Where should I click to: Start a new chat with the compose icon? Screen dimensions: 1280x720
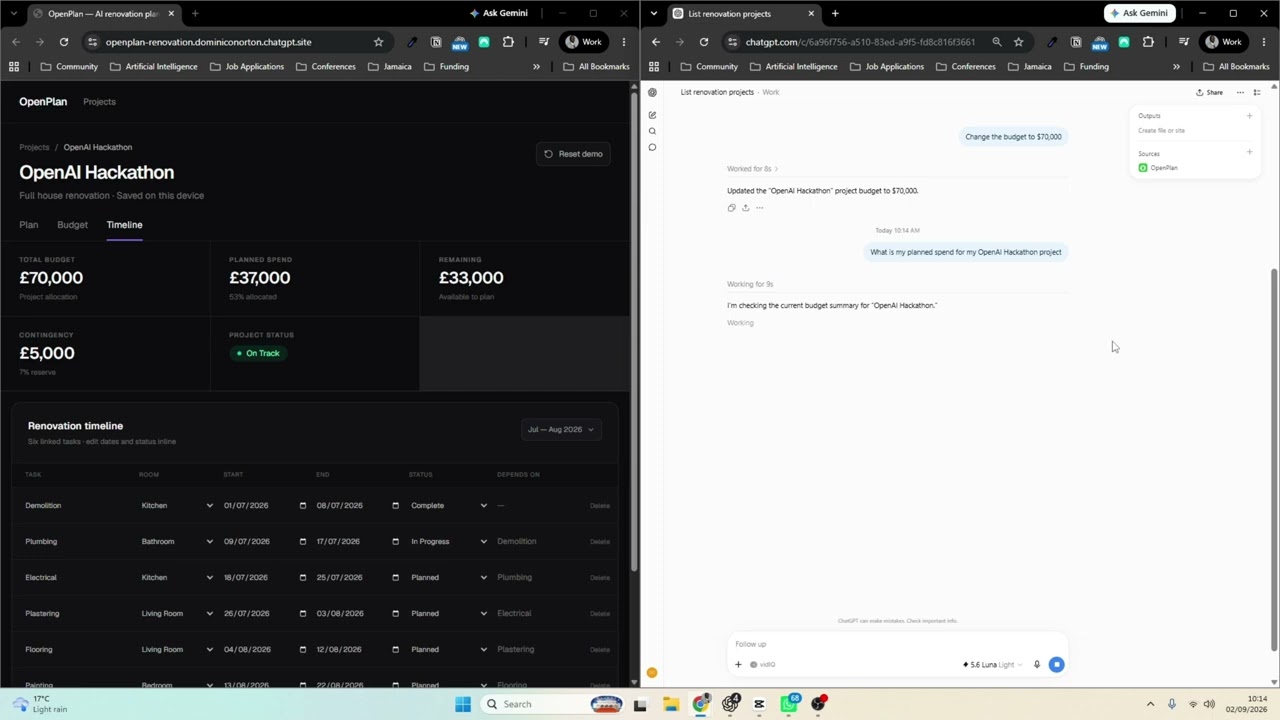(x=652, y=115)
